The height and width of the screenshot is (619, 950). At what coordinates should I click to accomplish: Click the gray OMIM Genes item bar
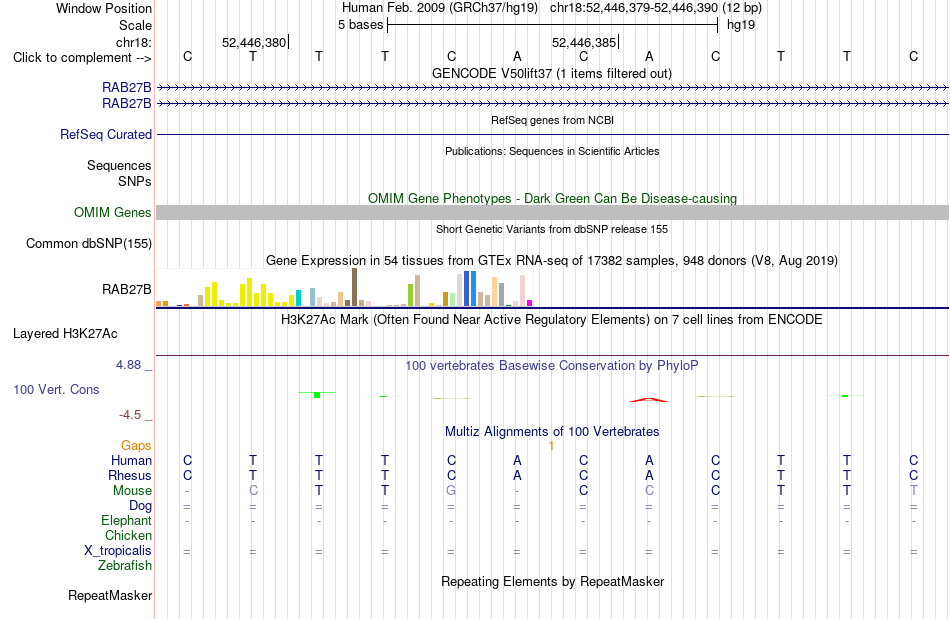[552, 213]
